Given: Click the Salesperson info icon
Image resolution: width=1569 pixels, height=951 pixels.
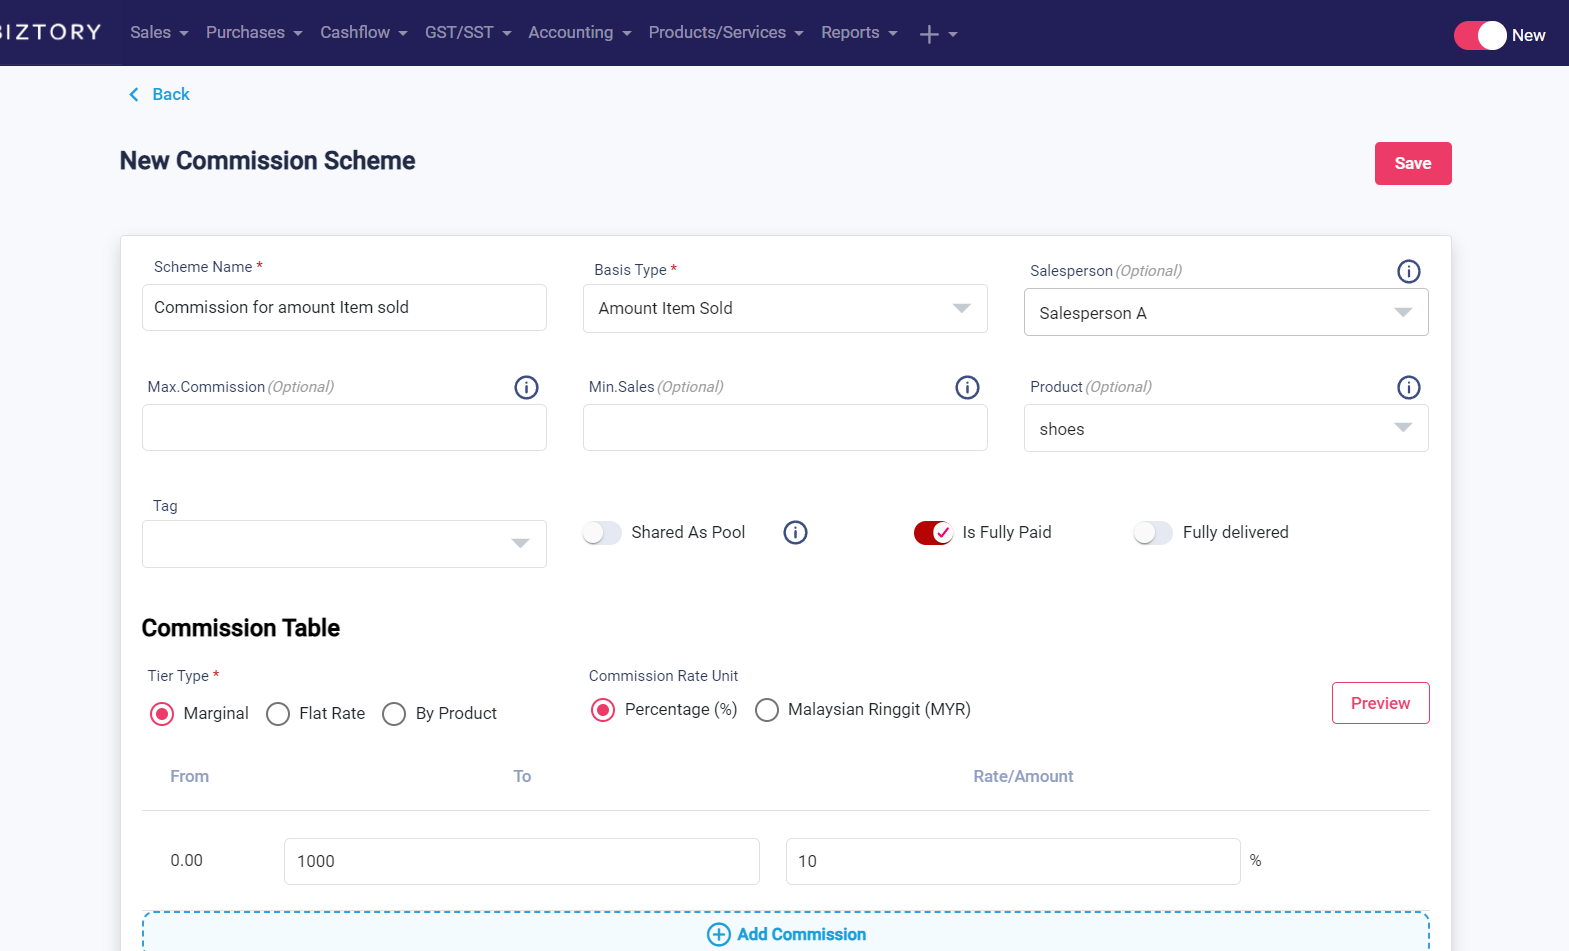Looking at the screenshot, I should pyautogui.click(x=1408, y=271).
